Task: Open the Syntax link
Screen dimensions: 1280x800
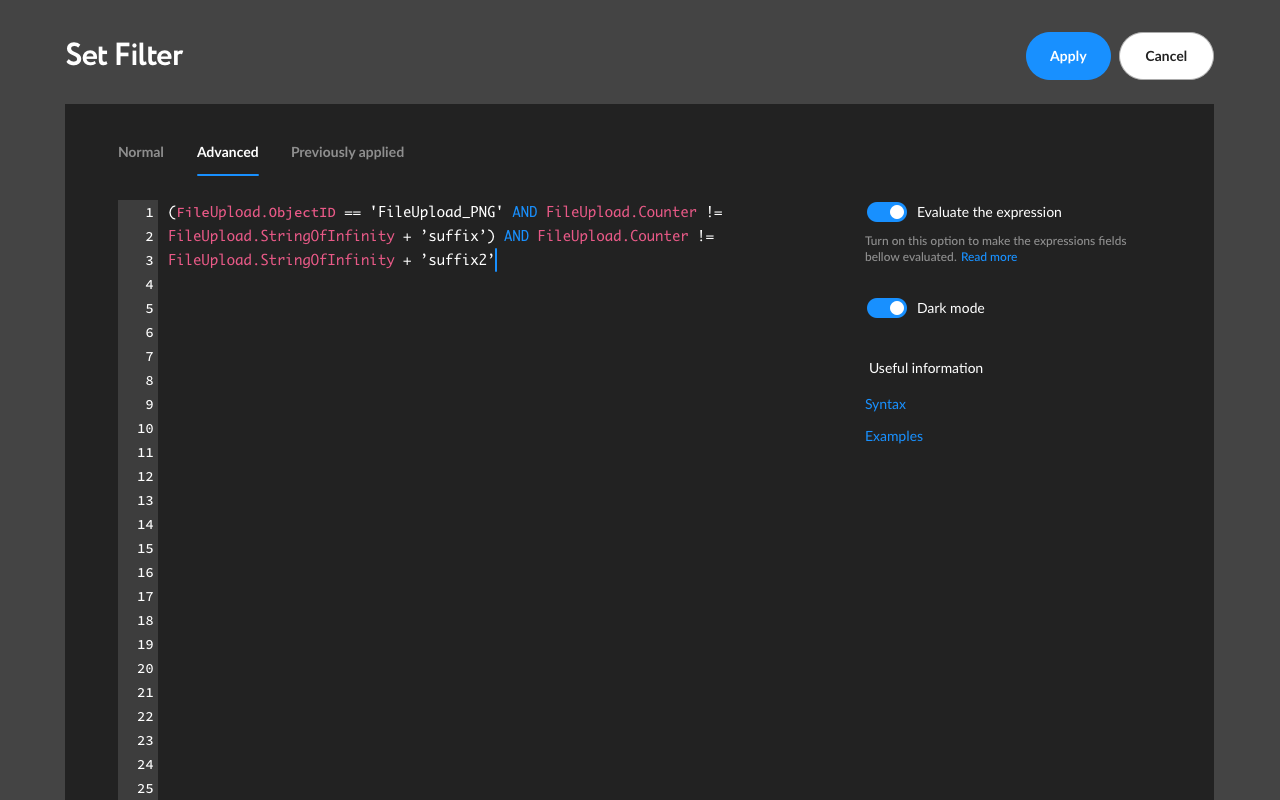Action: point(885,404)
